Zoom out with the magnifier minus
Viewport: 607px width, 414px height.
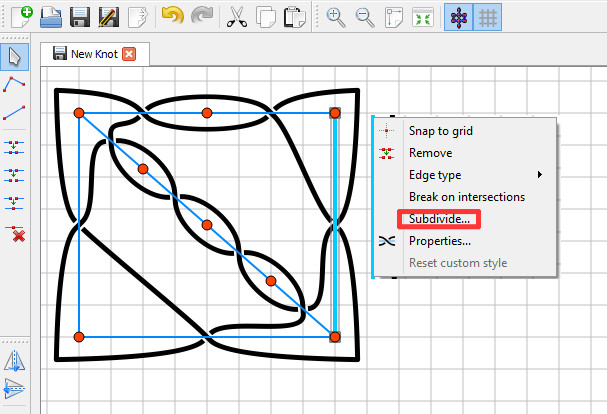(365, 17)
